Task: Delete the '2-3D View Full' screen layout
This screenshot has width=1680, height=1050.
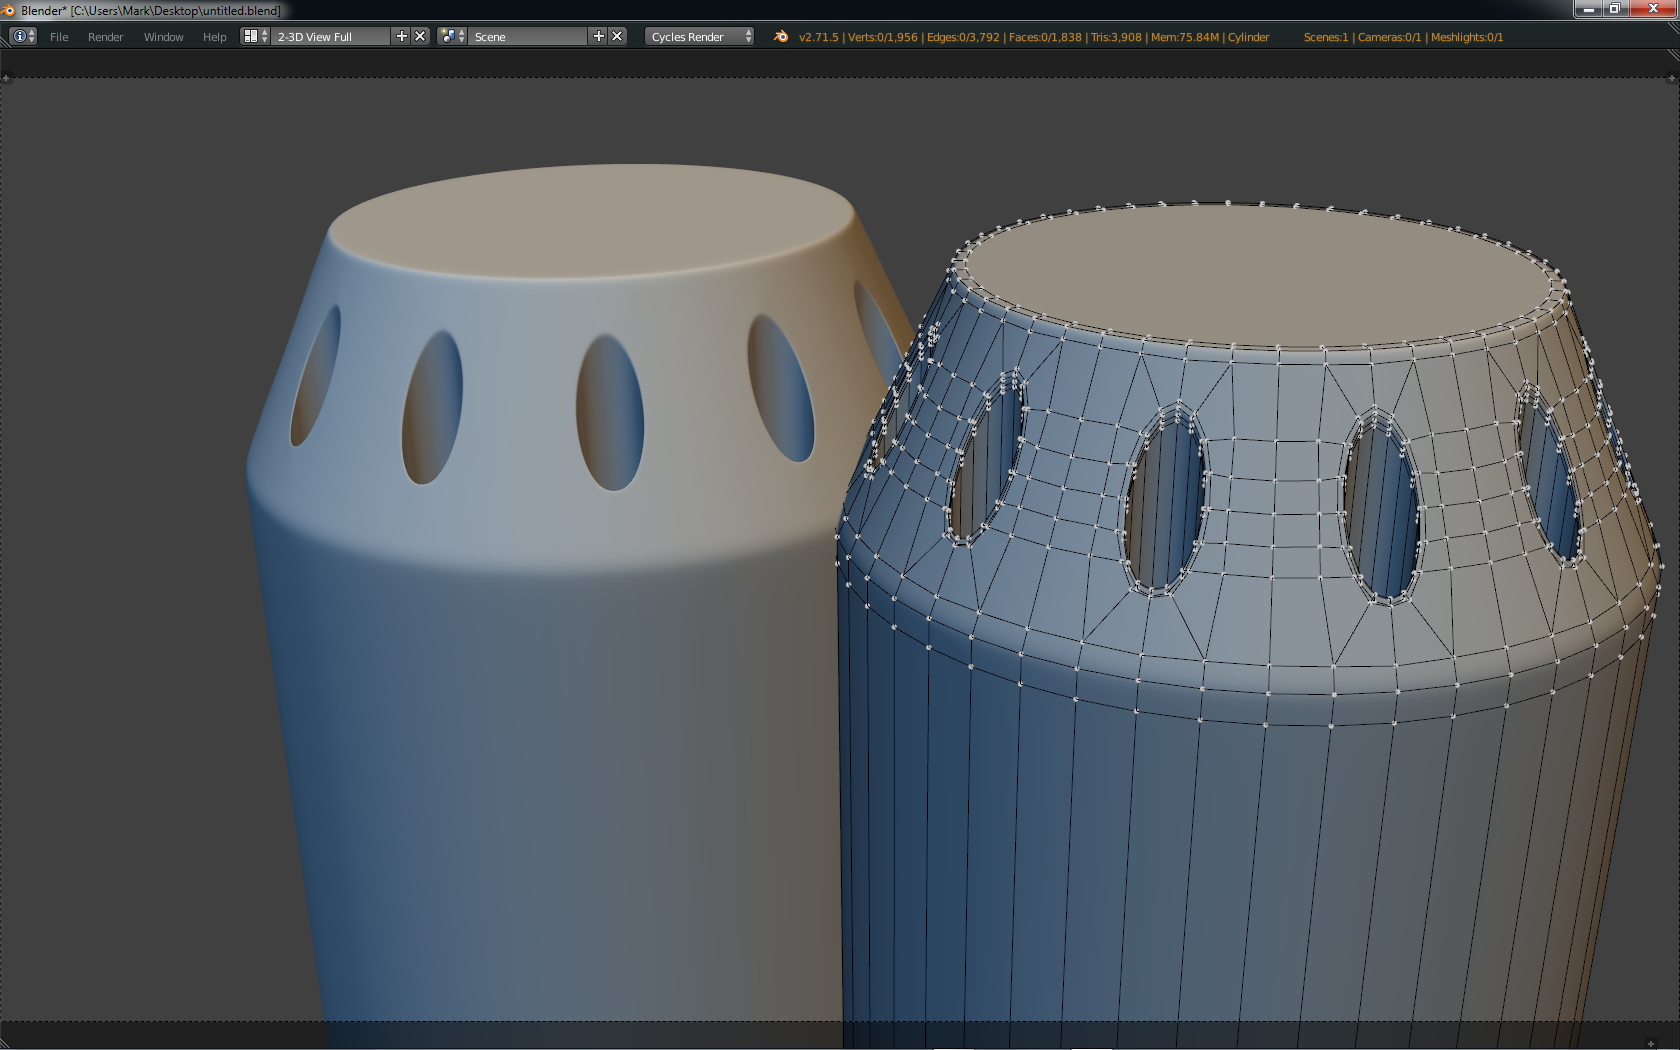Action: [x=420, y=36]
